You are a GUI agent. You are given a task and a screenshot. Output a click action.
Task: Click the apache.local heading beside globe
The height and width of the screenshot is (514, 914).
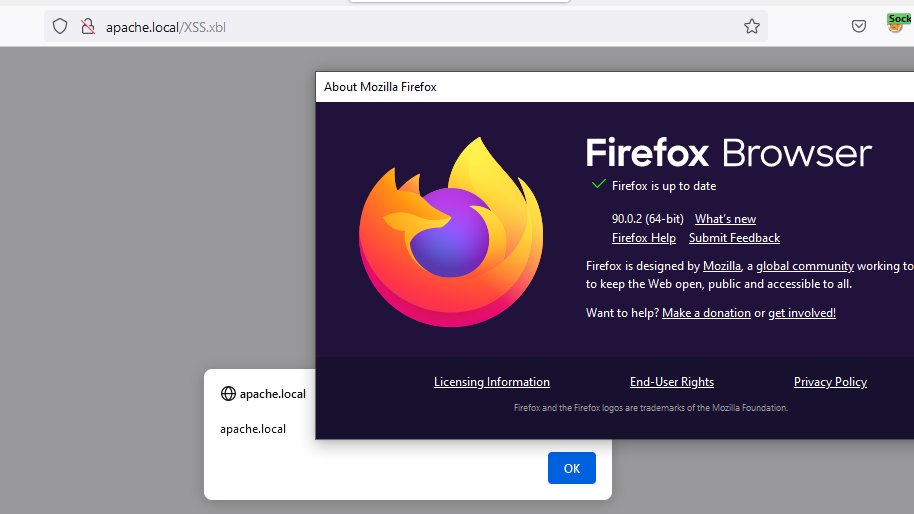tap(273, 394)
